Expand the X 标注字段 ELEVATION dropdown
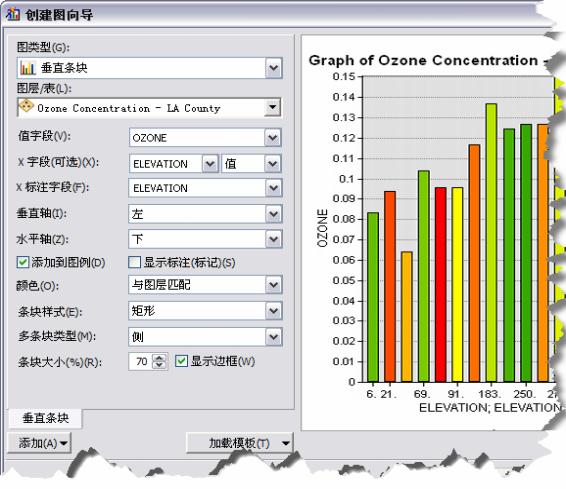The height and width of the screenshot is (489, 566). click(x=274, y=188)
